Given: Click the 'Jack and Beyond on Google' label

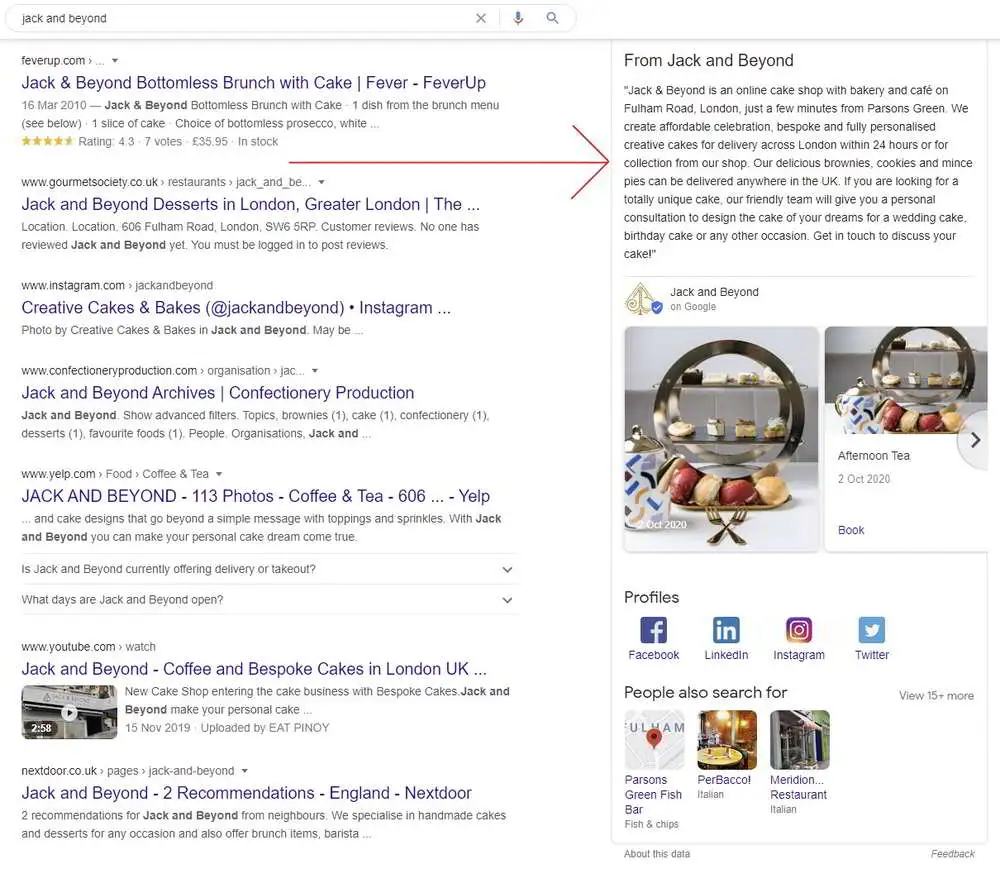Looking at the screenshot, I should [x=714, y=299].
